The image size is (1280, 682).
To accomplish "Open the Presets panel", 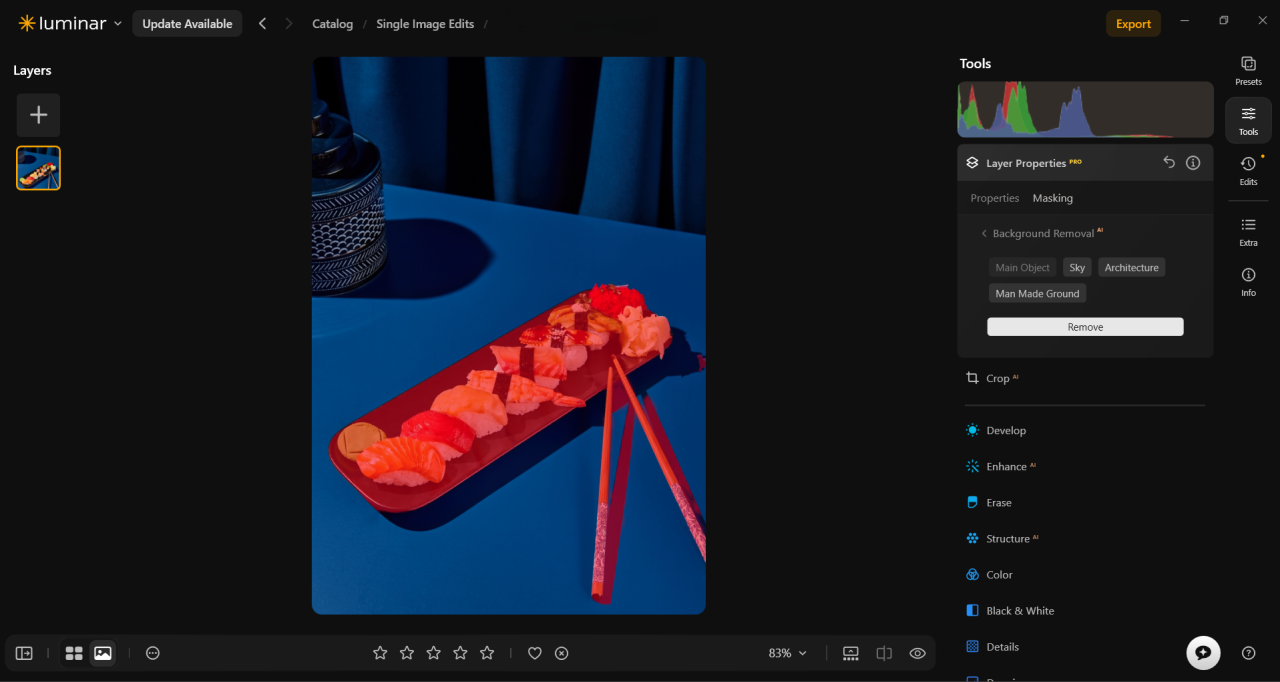I will 1248,71.
